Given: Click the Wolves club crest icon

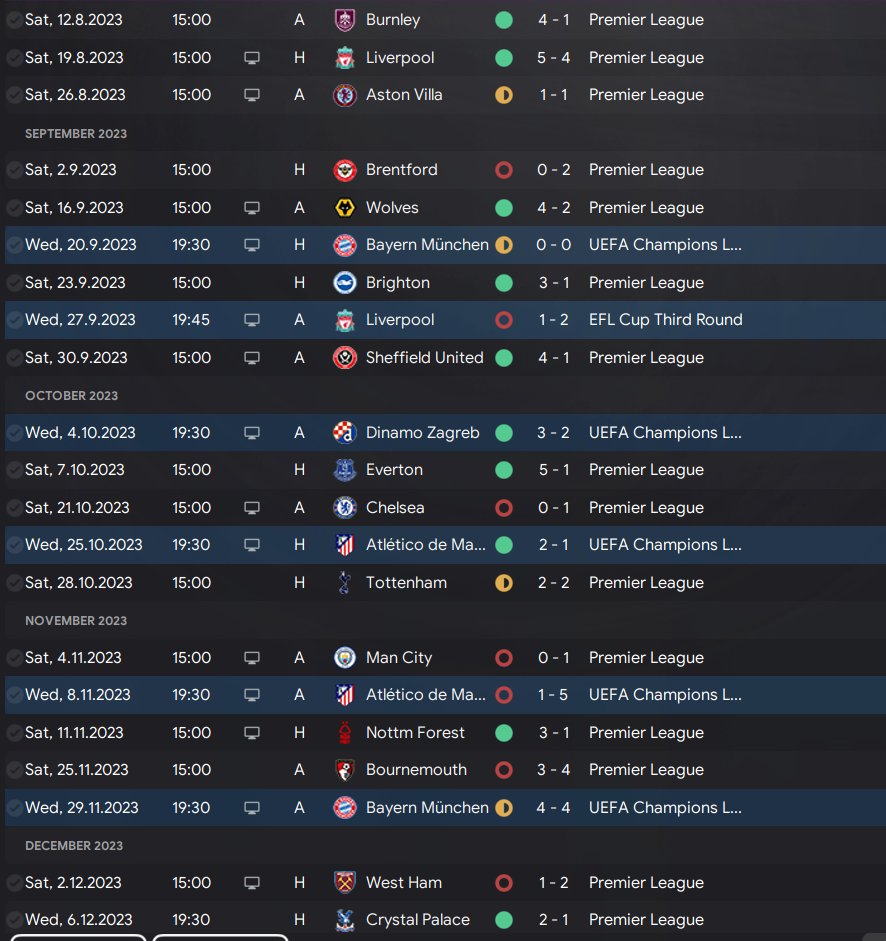Looking at the screenshot, I should click(x=345, y=208).
